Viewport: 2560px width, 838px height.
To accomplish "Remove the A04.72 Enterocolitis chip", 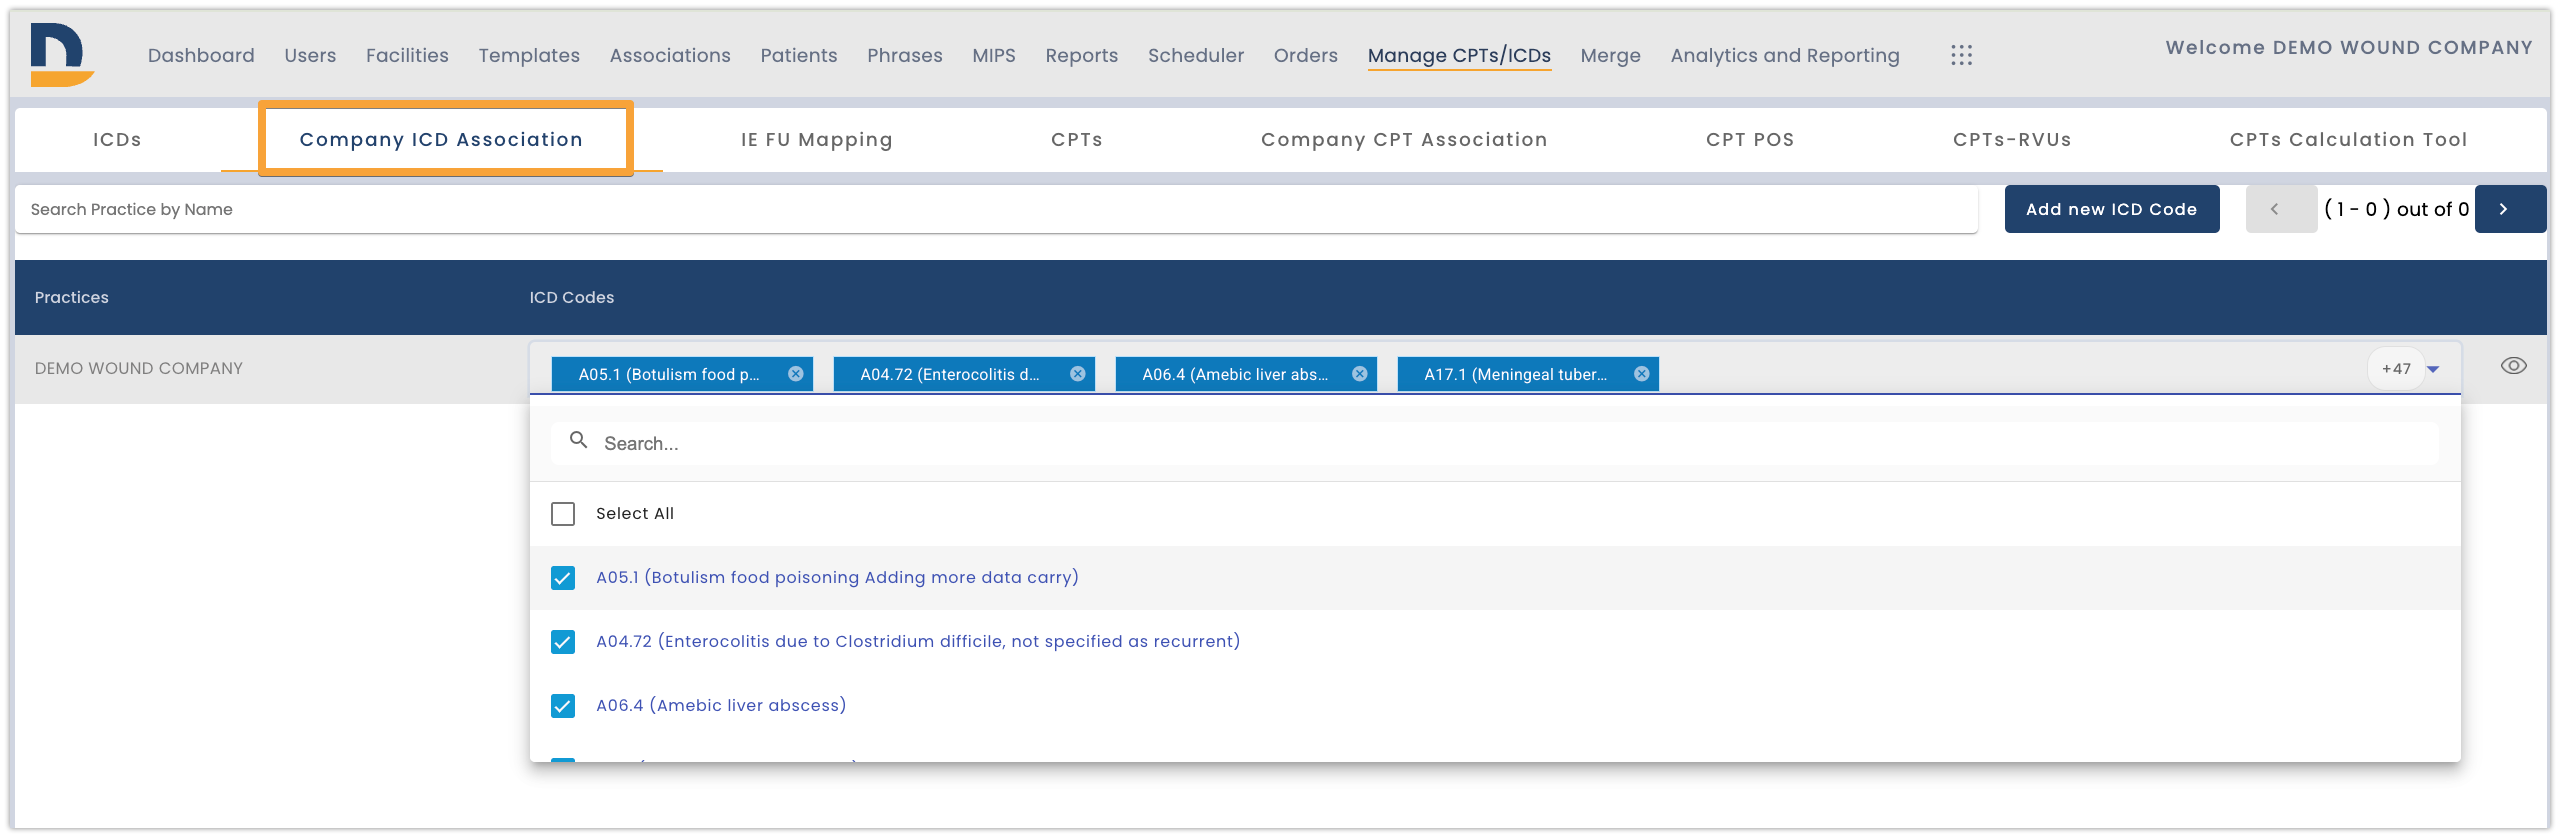I will [1078, 374].
